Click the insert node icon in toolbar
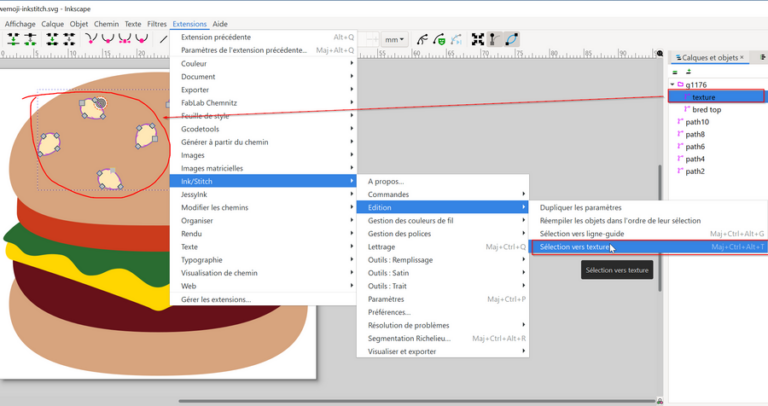This screenshot has height=406, width=768. point(14,39)
